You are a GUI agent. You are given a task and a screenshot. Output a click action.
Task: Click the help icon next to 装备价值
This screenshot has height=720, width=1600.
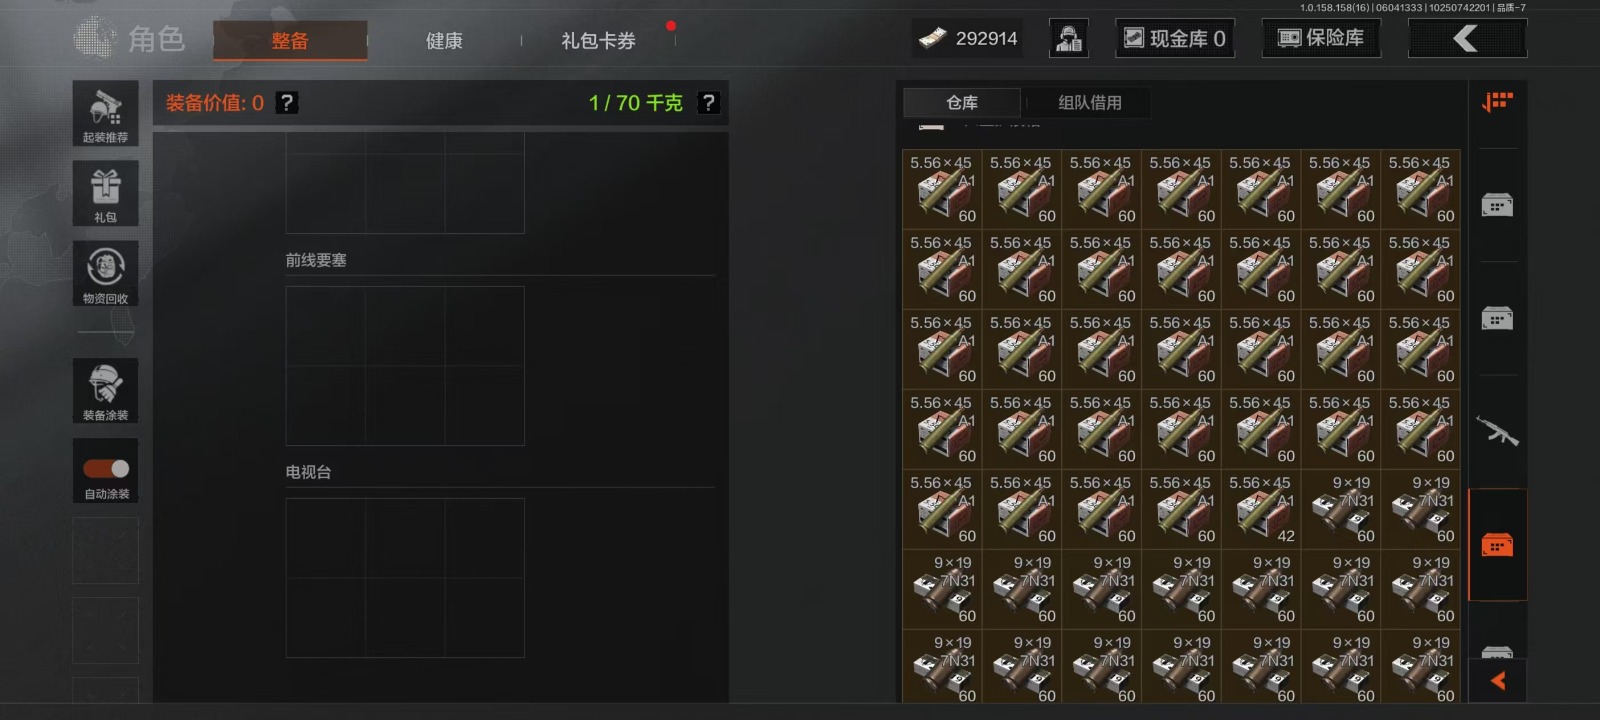click(287, 102)
